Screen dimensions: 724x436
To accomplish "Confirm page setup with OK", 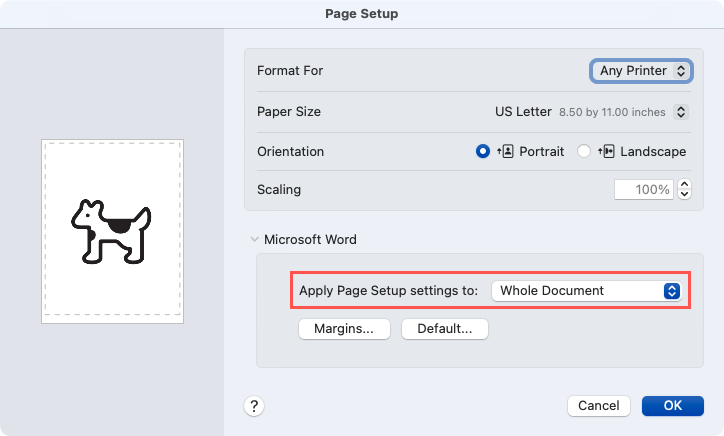I will tap(673, 406).
